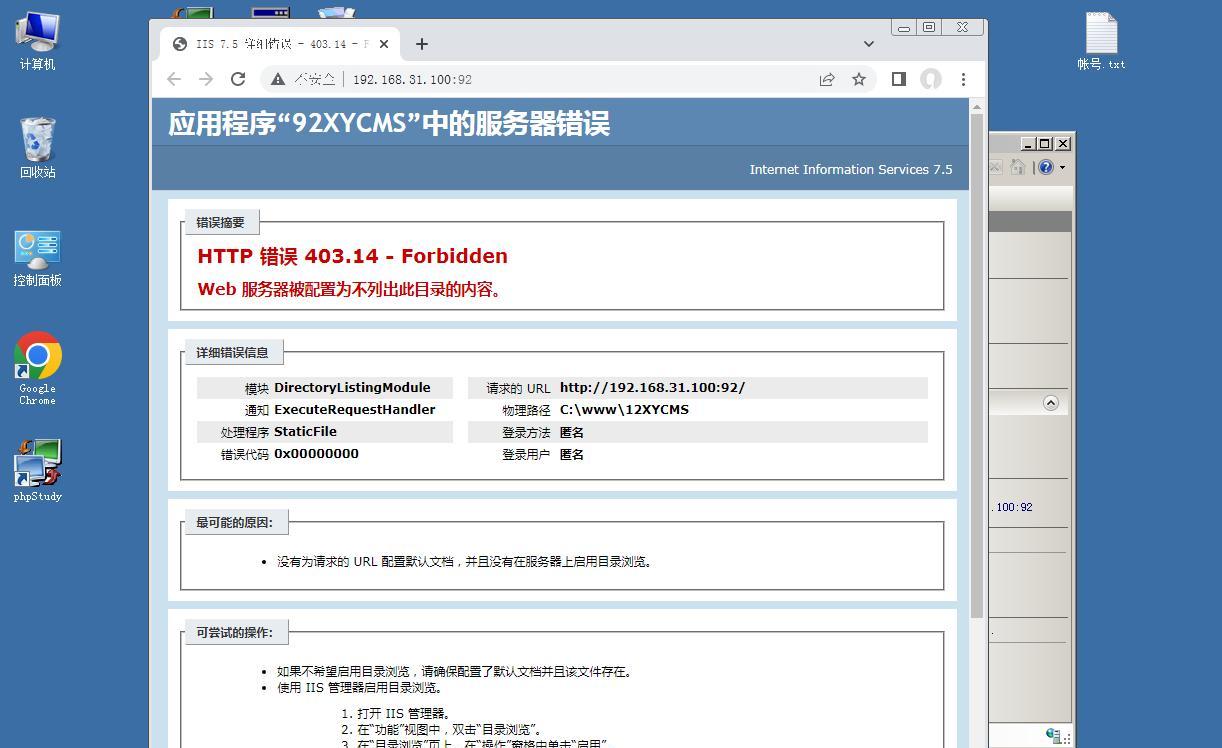The height and width of the screenshot is (748, 1222).
Task: Click the home icon in IIS Manager toolbar
Action: [x=1018, y=167]
